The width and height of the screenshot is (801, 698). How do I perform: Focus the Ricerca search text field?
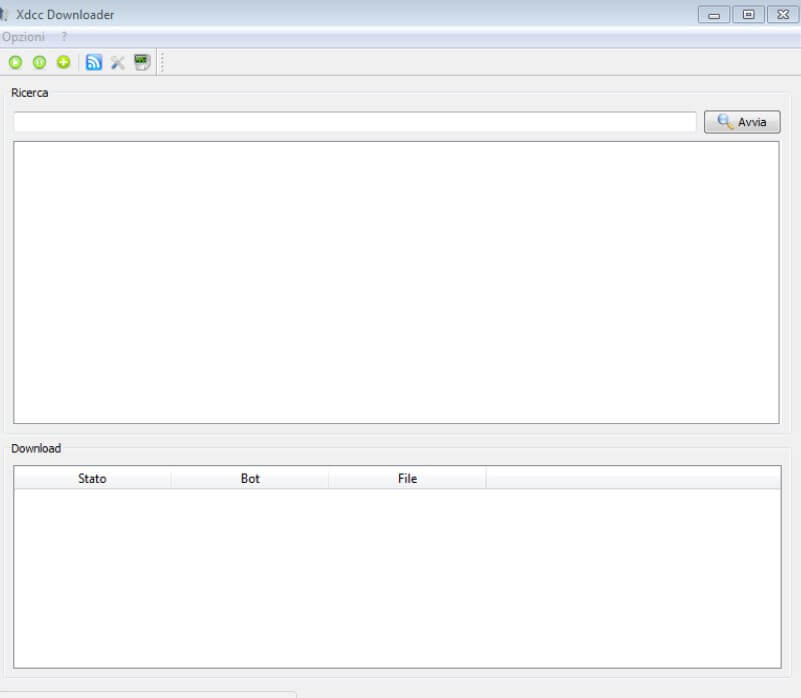[x=355, y=122]
